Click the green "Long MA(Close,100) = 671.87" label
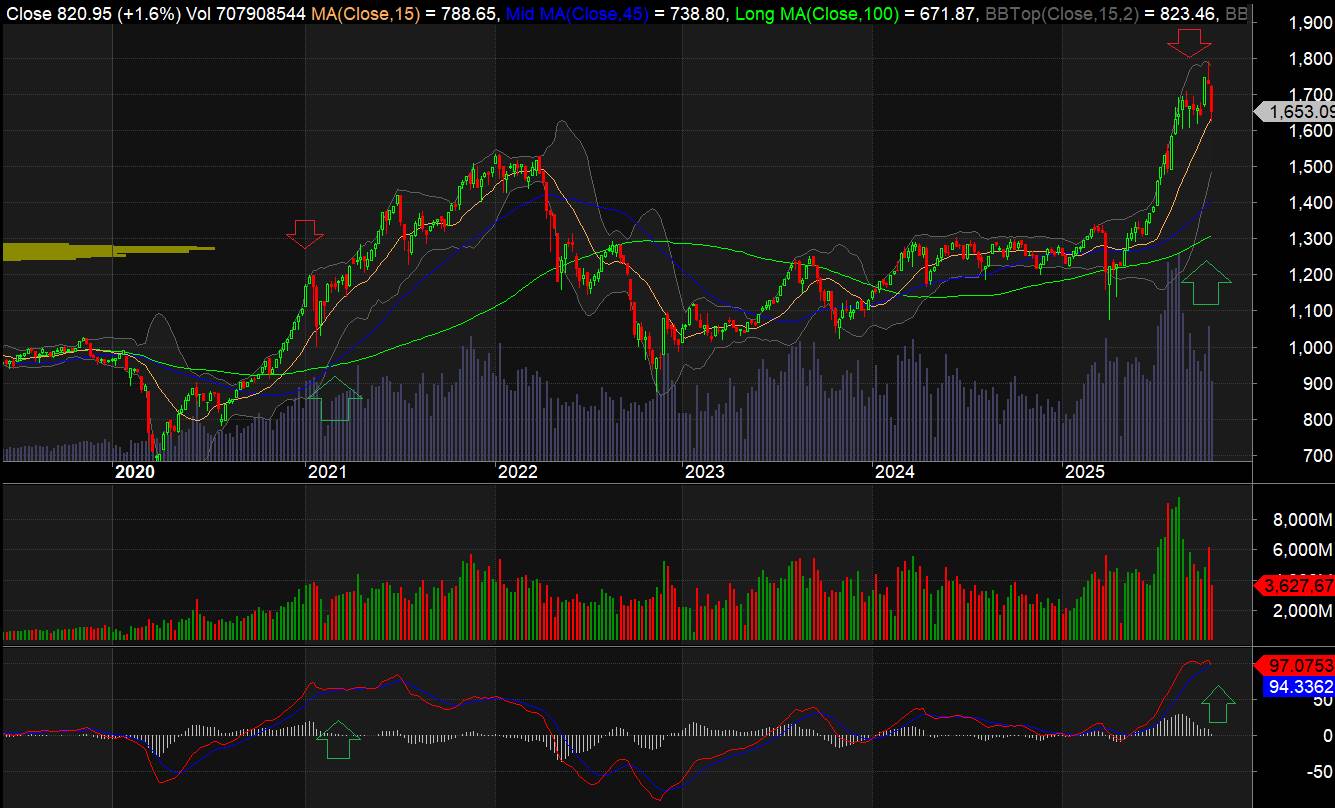 [x=856, y=14]
